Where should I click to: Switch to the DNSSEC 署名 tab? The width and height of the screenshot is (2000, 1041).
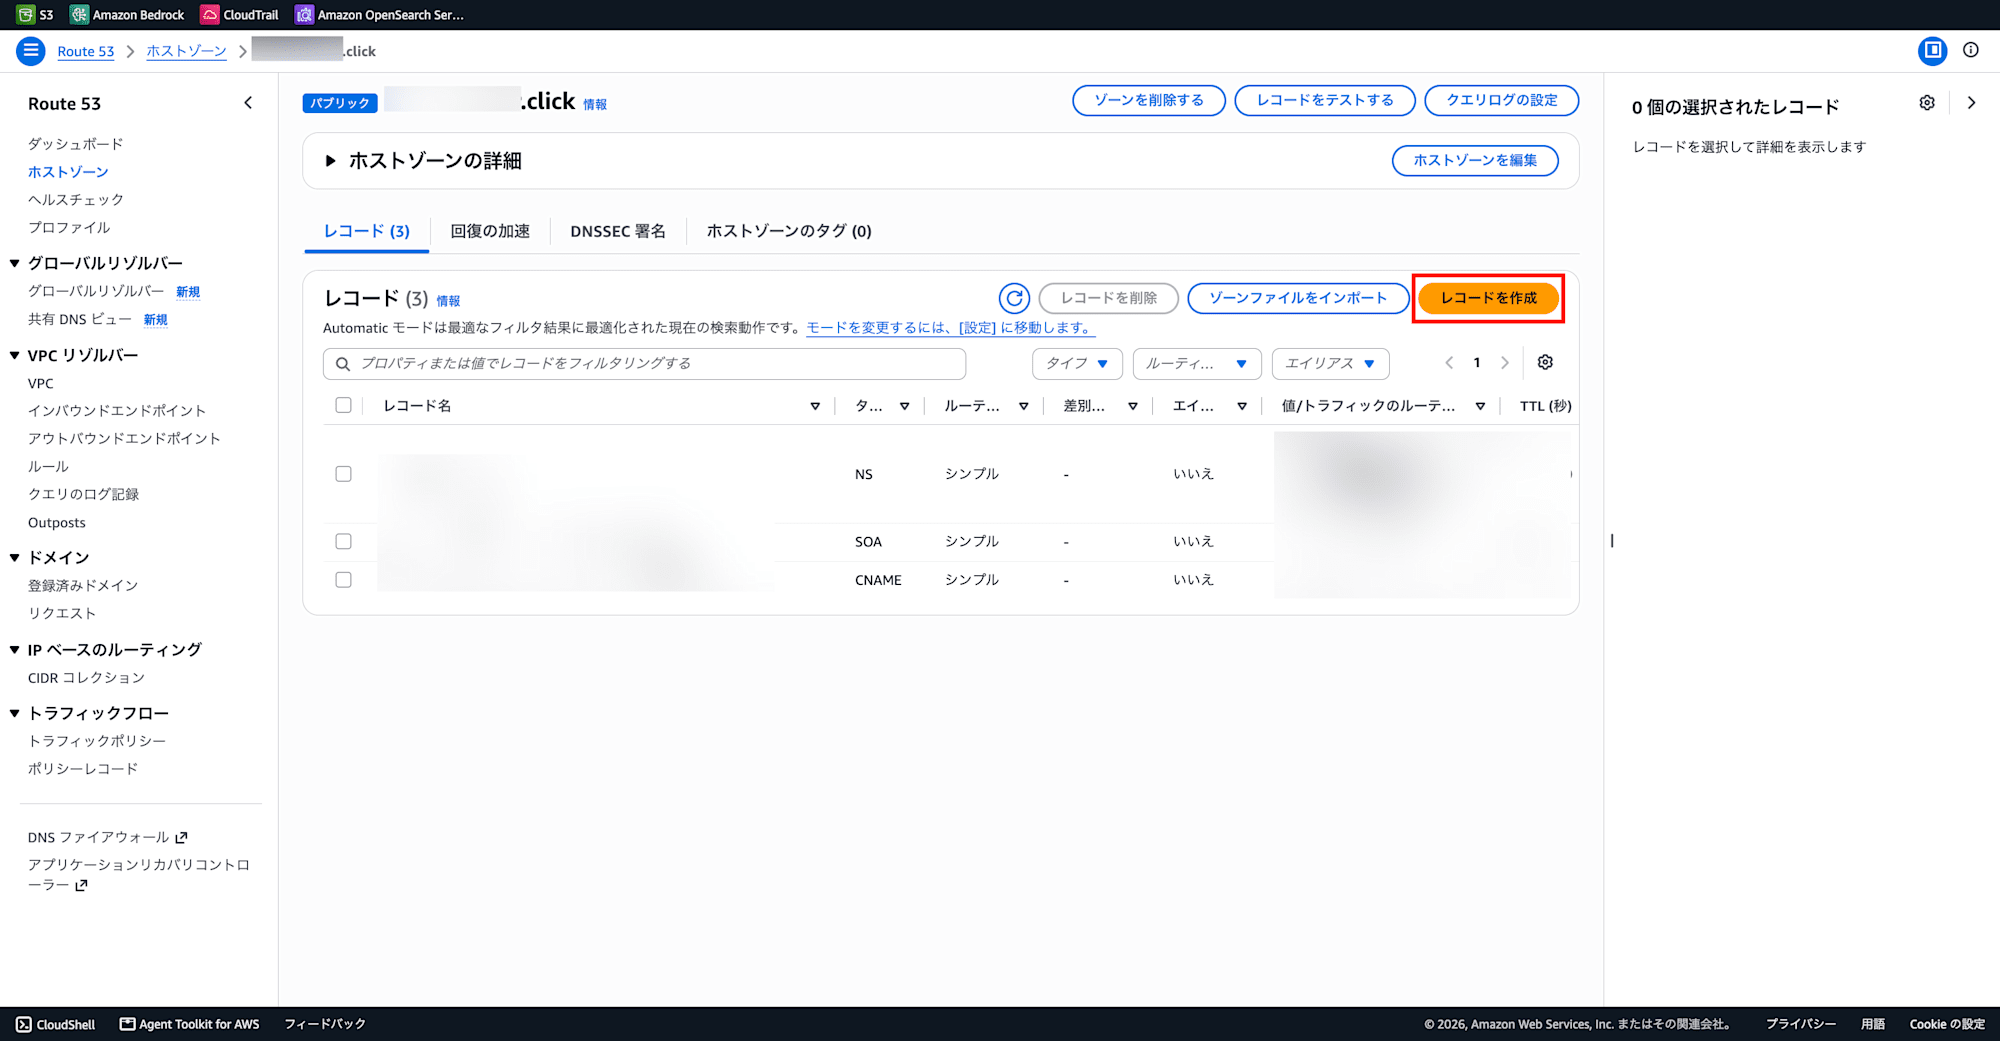(x=618, y=231)
